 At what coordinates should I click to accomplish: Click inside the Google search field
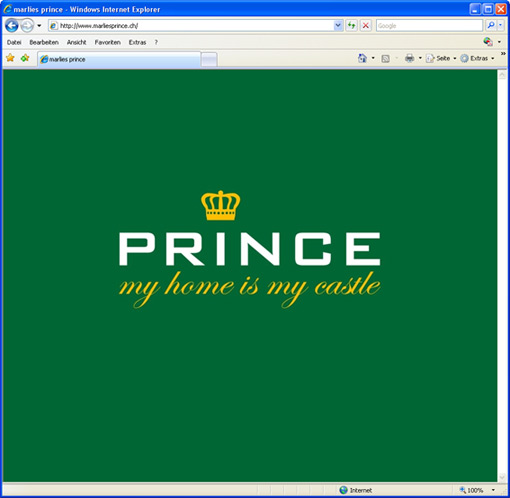(429, 26)
